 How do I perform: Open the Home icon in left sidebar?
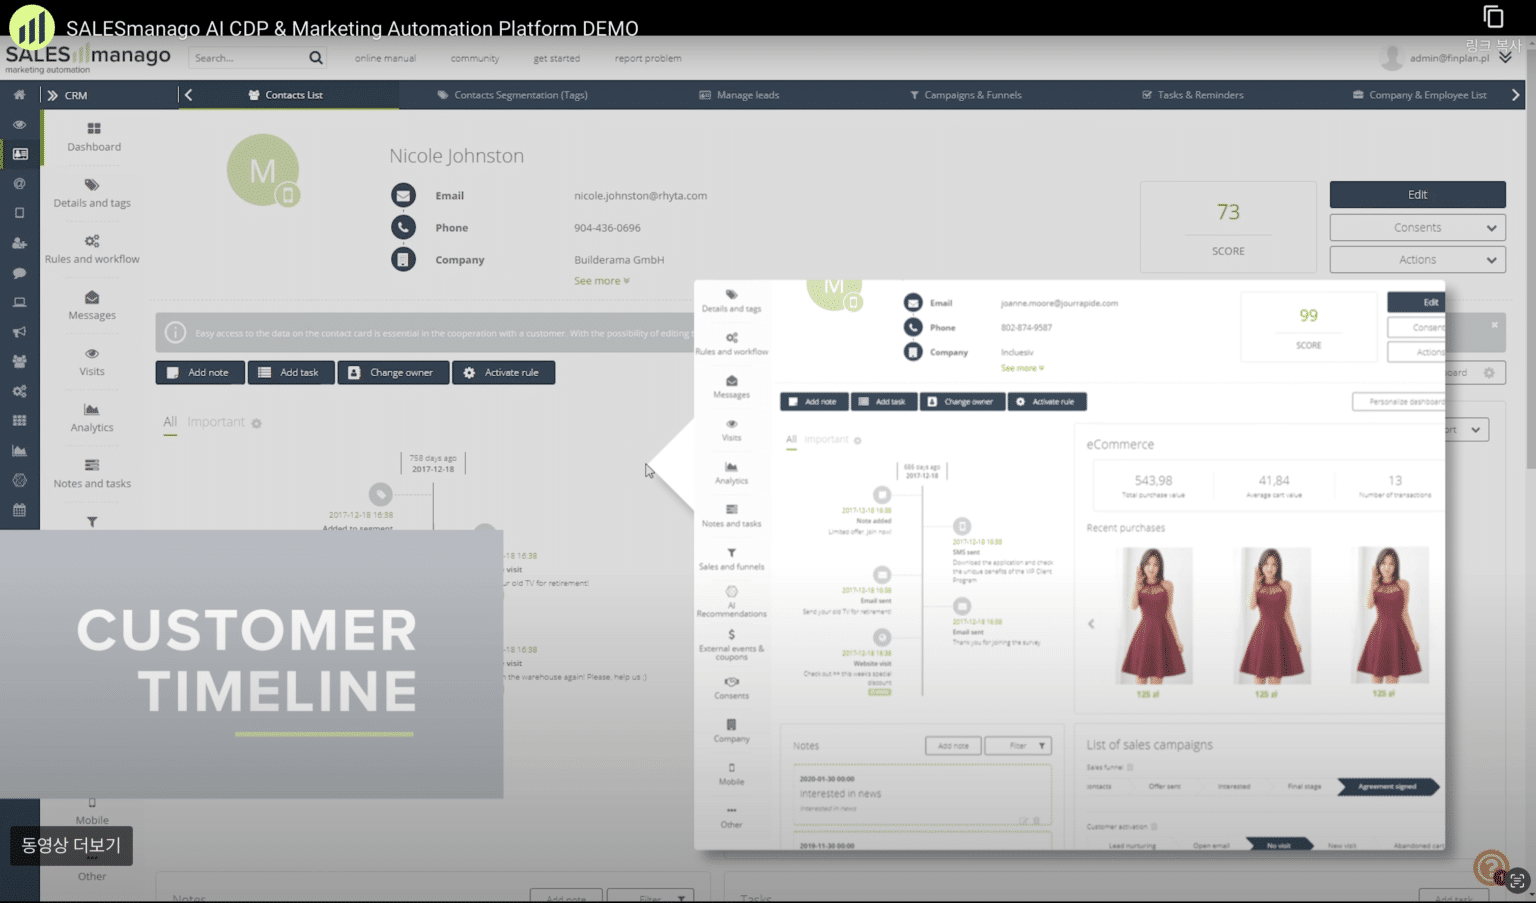19,95
